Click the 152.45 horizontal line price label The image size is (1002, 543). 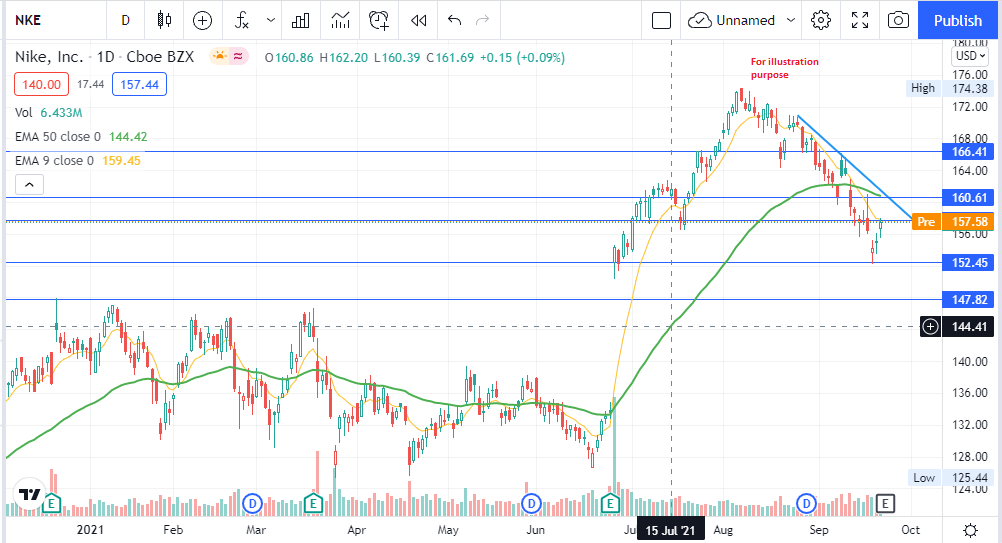click(x=969, y=263)
